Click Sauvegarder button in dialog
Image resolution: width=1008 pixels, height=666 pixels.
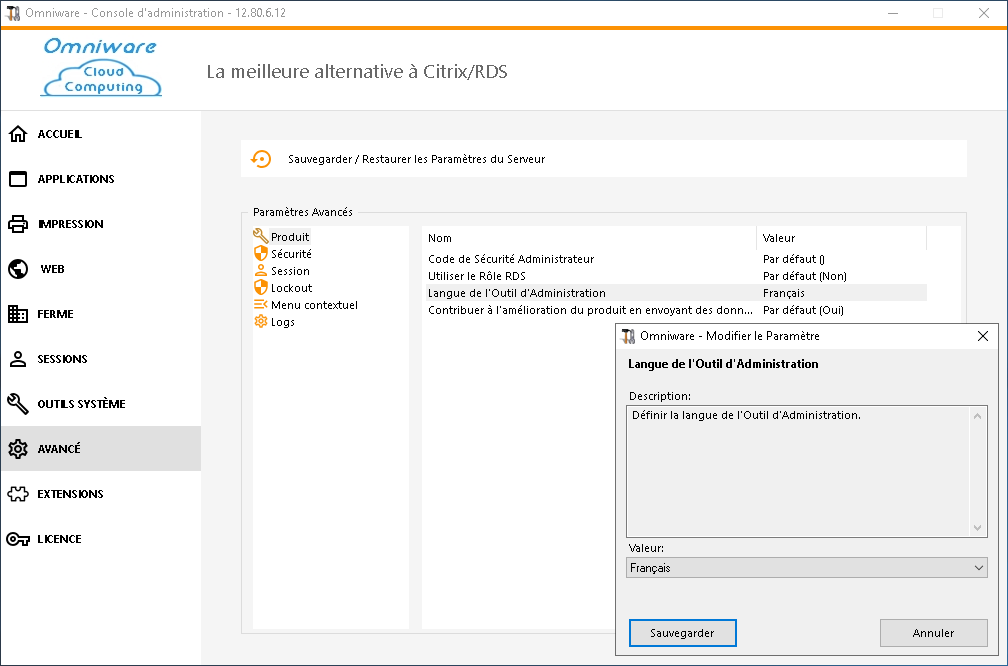click(x=682, y=633)
